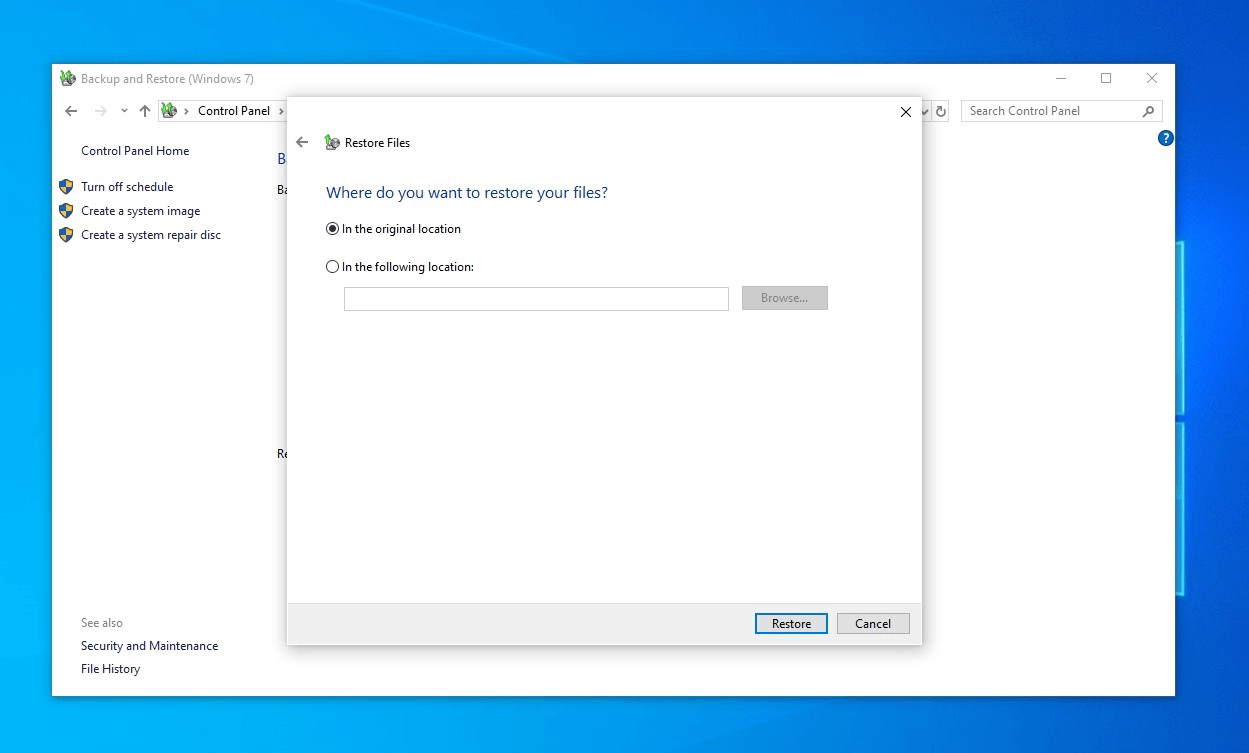Viewport: 1249px width, 753px height.
Task: Expand the address bar history dropdown
Action: click(925, 111)
